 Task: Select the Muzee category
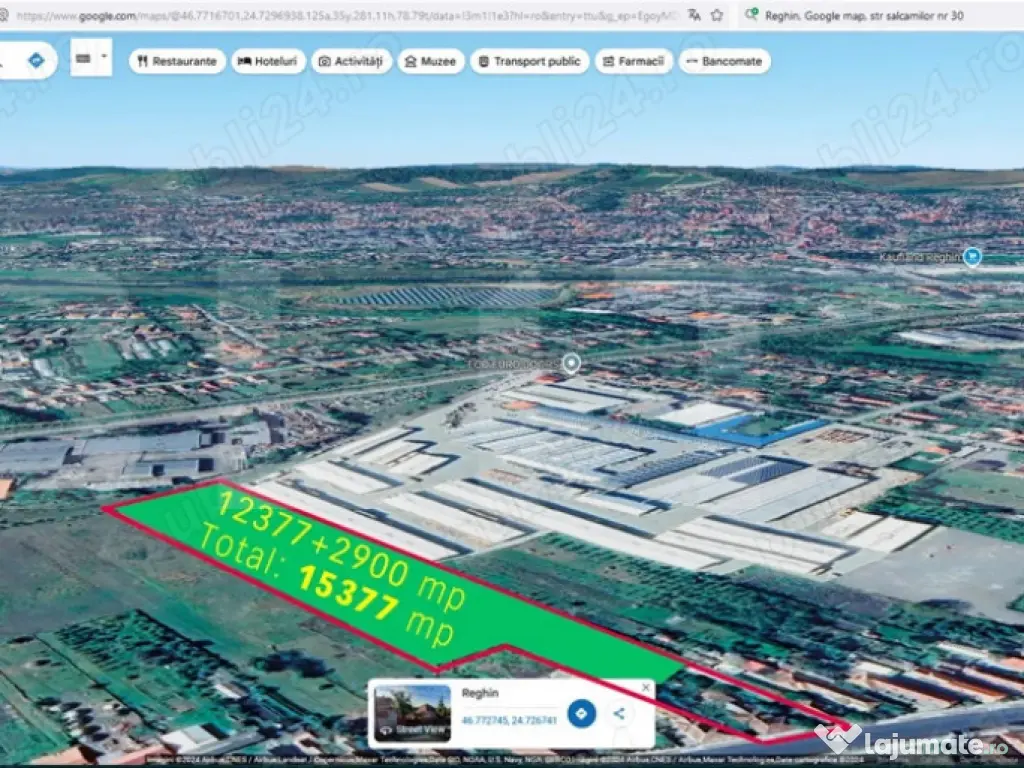click(431, 61)
